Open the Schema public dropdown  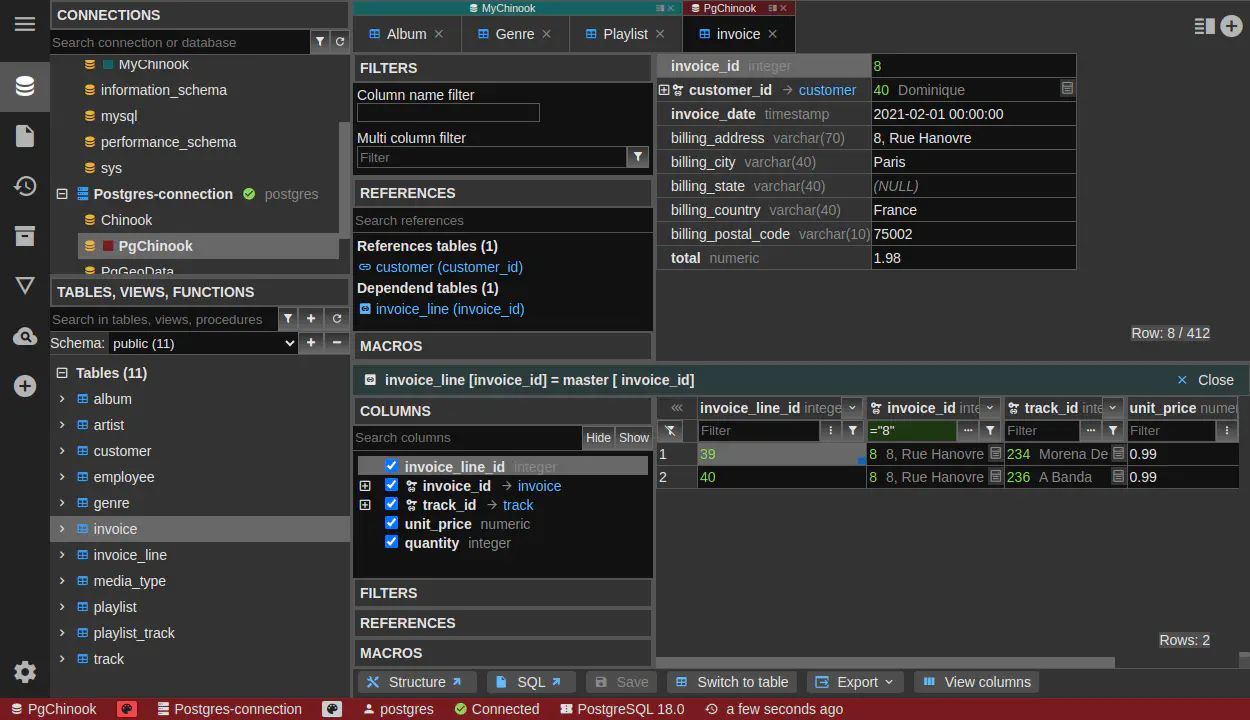[x=203, y=343]
